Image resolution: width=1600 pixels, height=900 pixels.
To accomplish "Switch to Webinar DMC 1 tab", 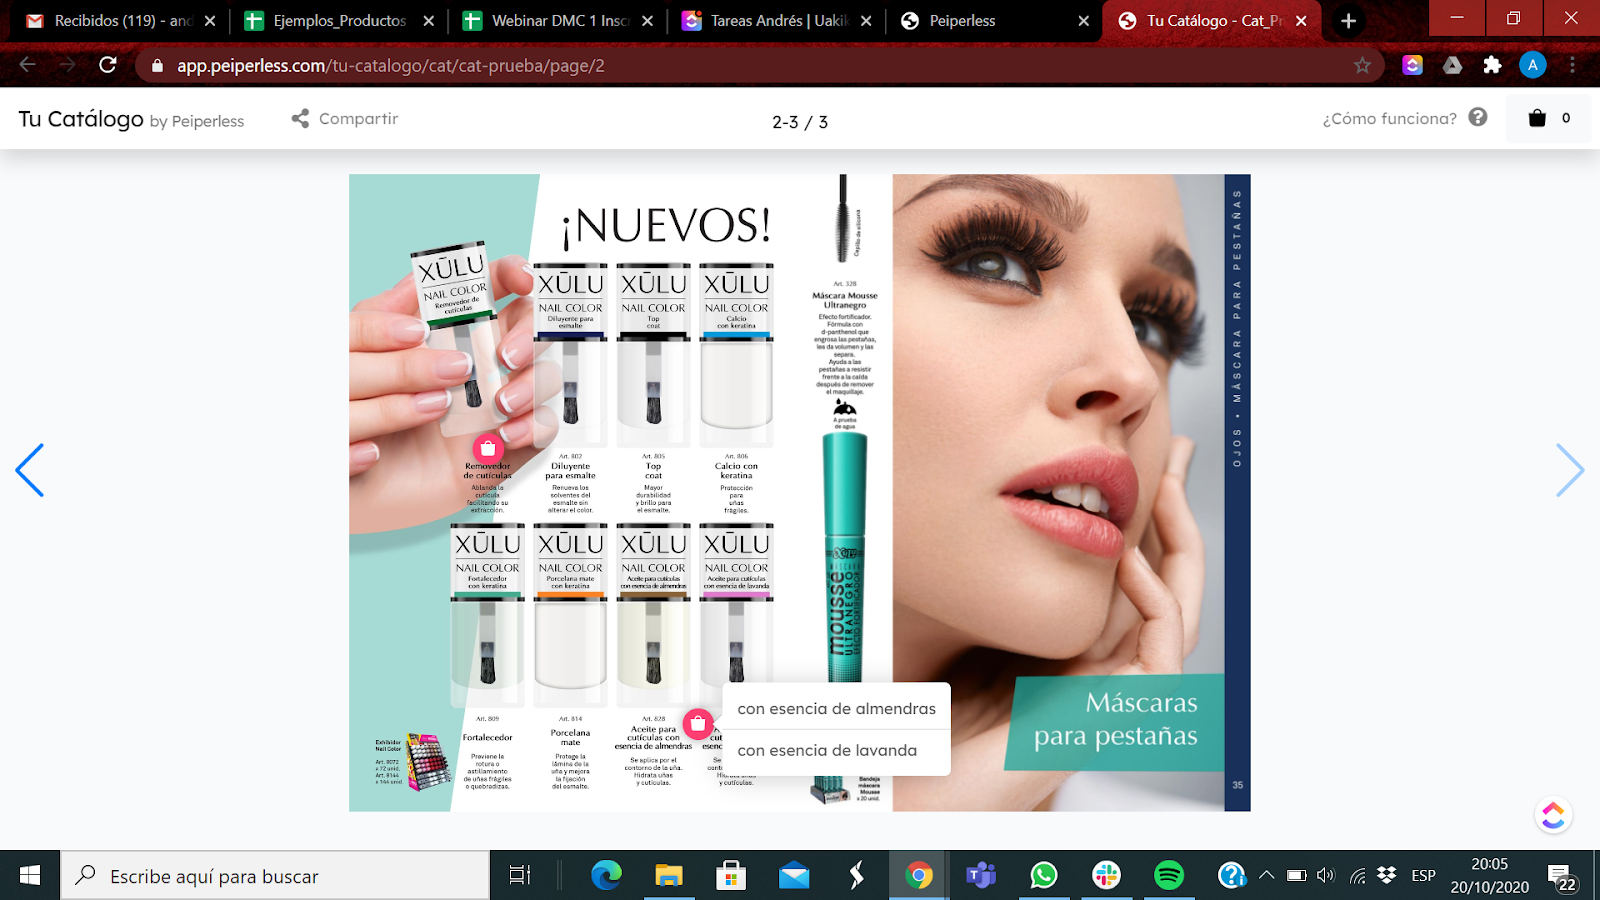I will [x=558, y=21].
